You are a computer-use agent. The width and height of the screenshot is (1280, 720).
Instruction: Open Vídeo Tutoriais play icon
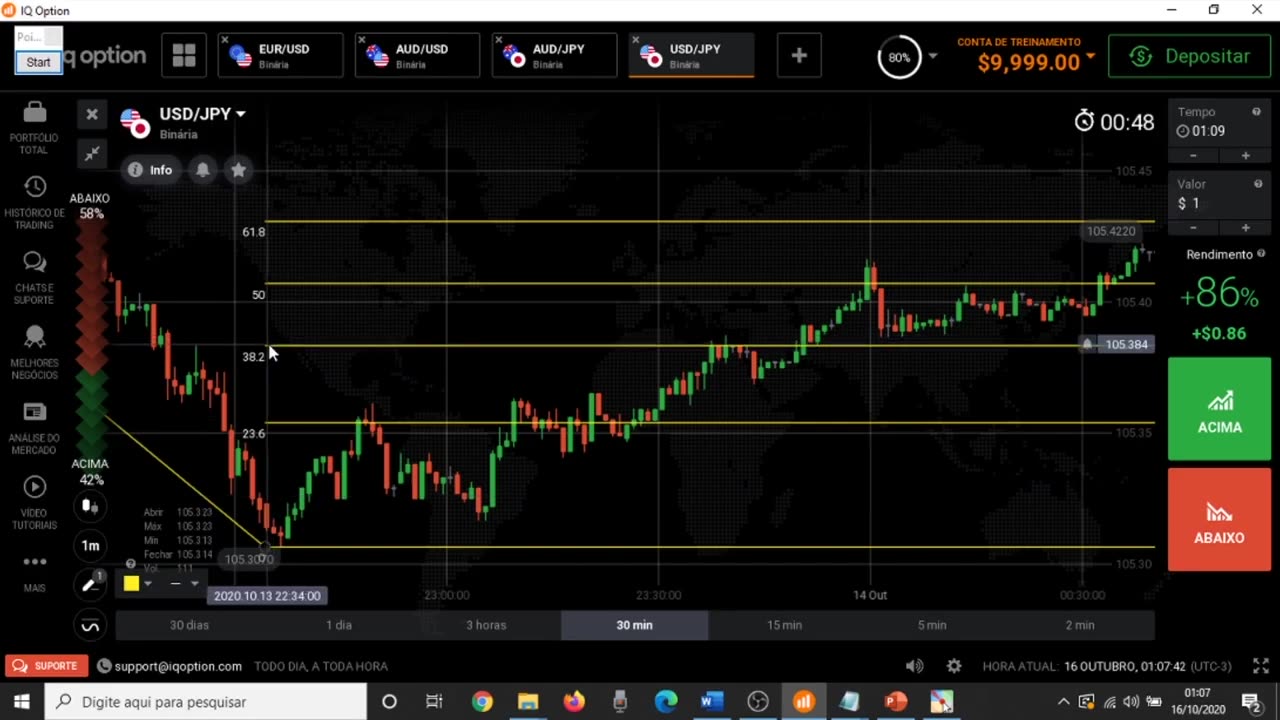(x=34, y=487)
